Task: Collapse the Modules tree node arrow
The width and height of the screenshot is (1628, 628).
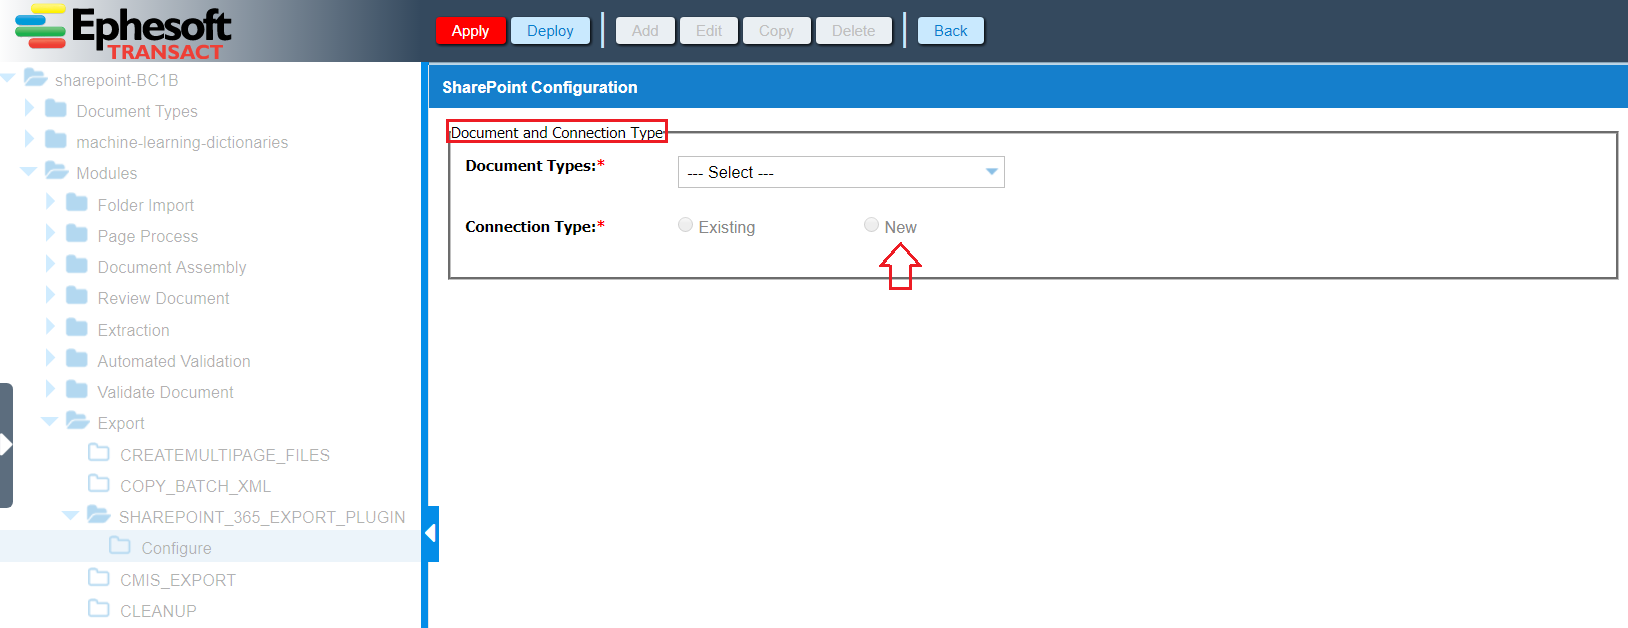Action: 29,172
